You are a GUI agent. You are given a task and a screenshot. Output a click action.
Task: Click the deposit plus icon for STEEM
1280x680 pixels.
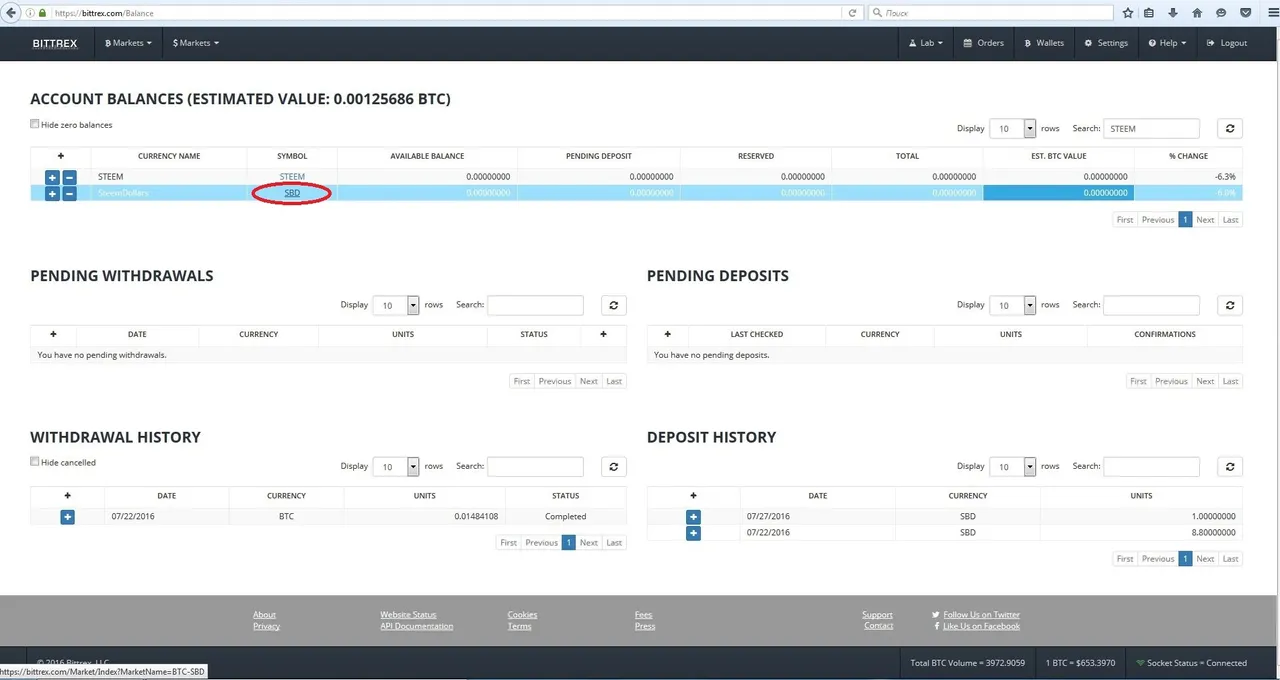pos(52,177)
